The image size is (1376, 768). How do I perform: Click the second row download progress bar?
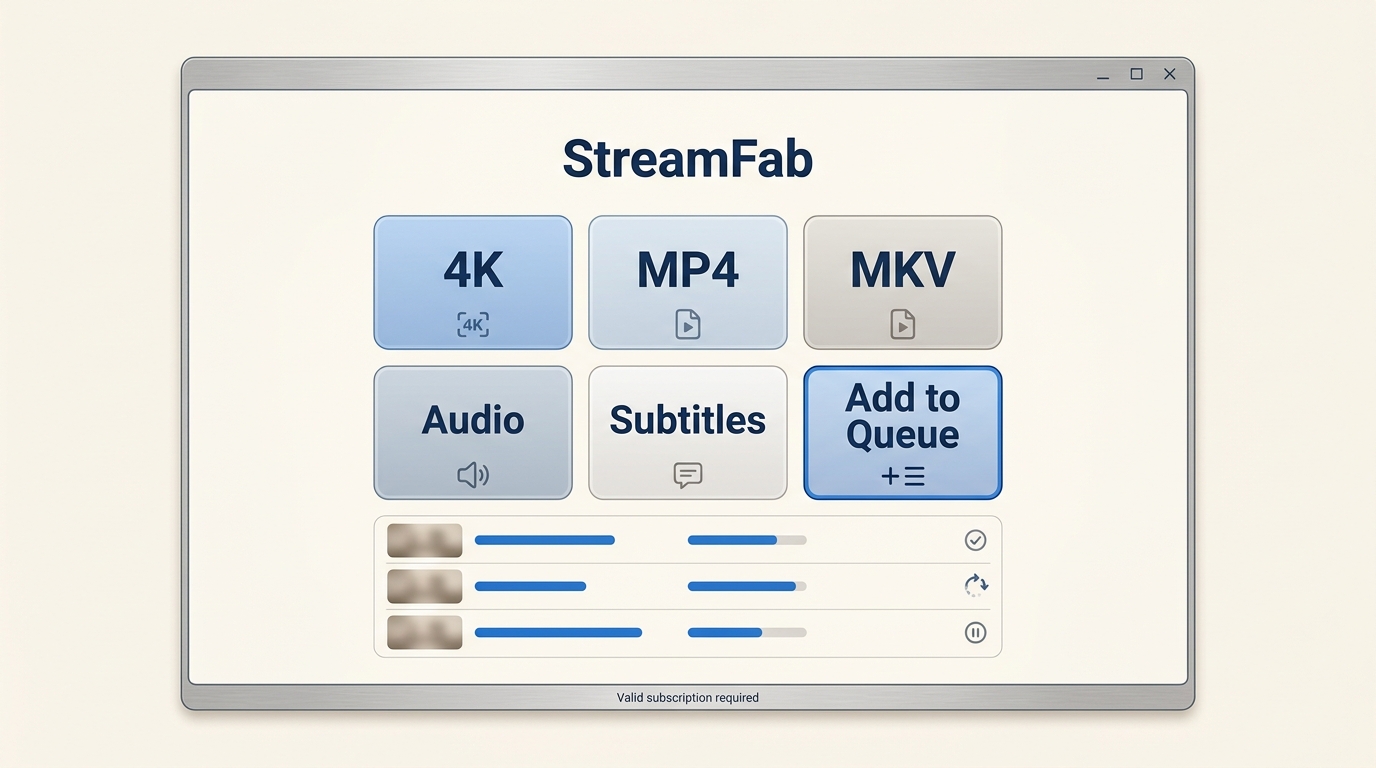click(x=747, y=586)
